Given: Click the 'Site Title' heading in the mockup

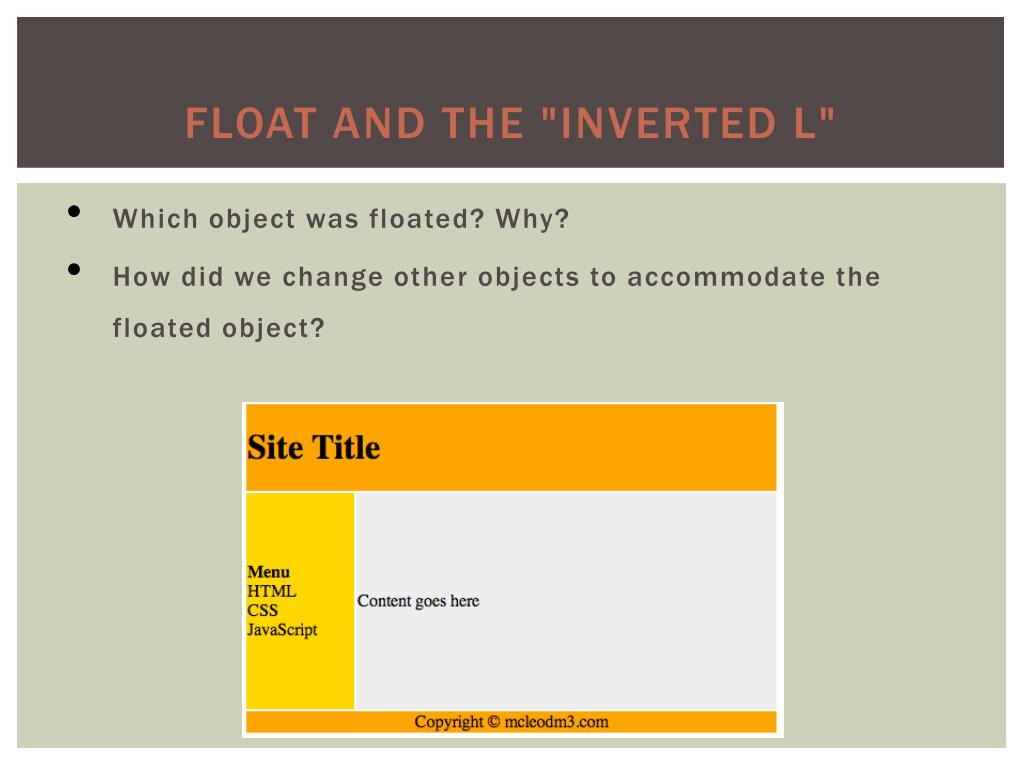Looking at the screenshot, I should [x=313, y=447].
